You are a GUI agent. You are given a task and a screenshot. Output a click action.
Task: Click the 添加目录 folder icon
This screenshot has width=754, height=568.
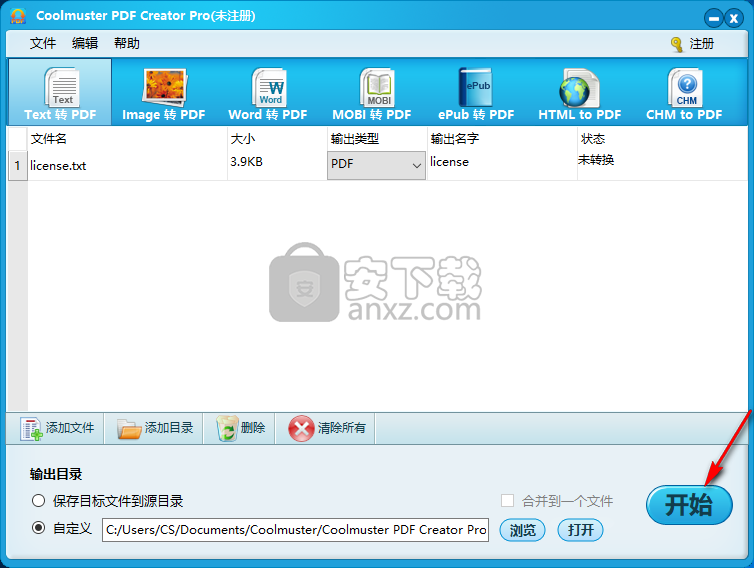pyautogui.click(x=129, y=428)
